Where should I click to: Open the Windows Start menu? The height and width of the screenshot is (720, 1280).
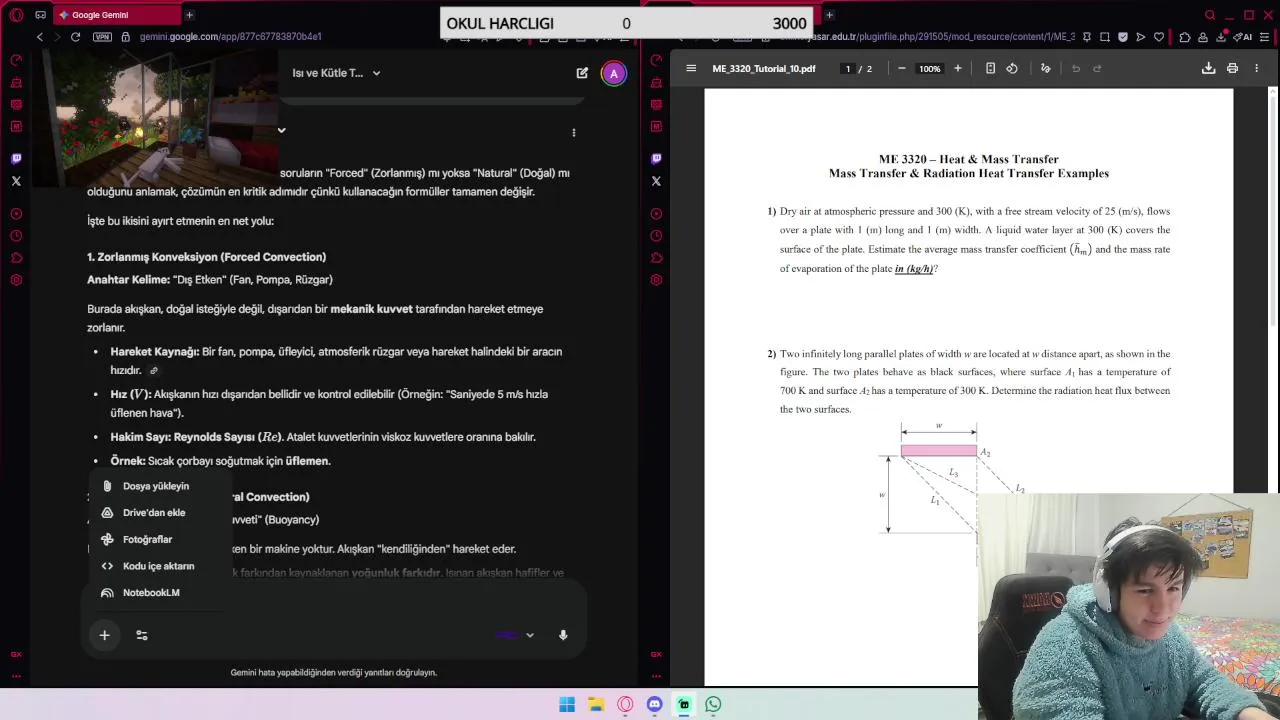pos(567,704)
